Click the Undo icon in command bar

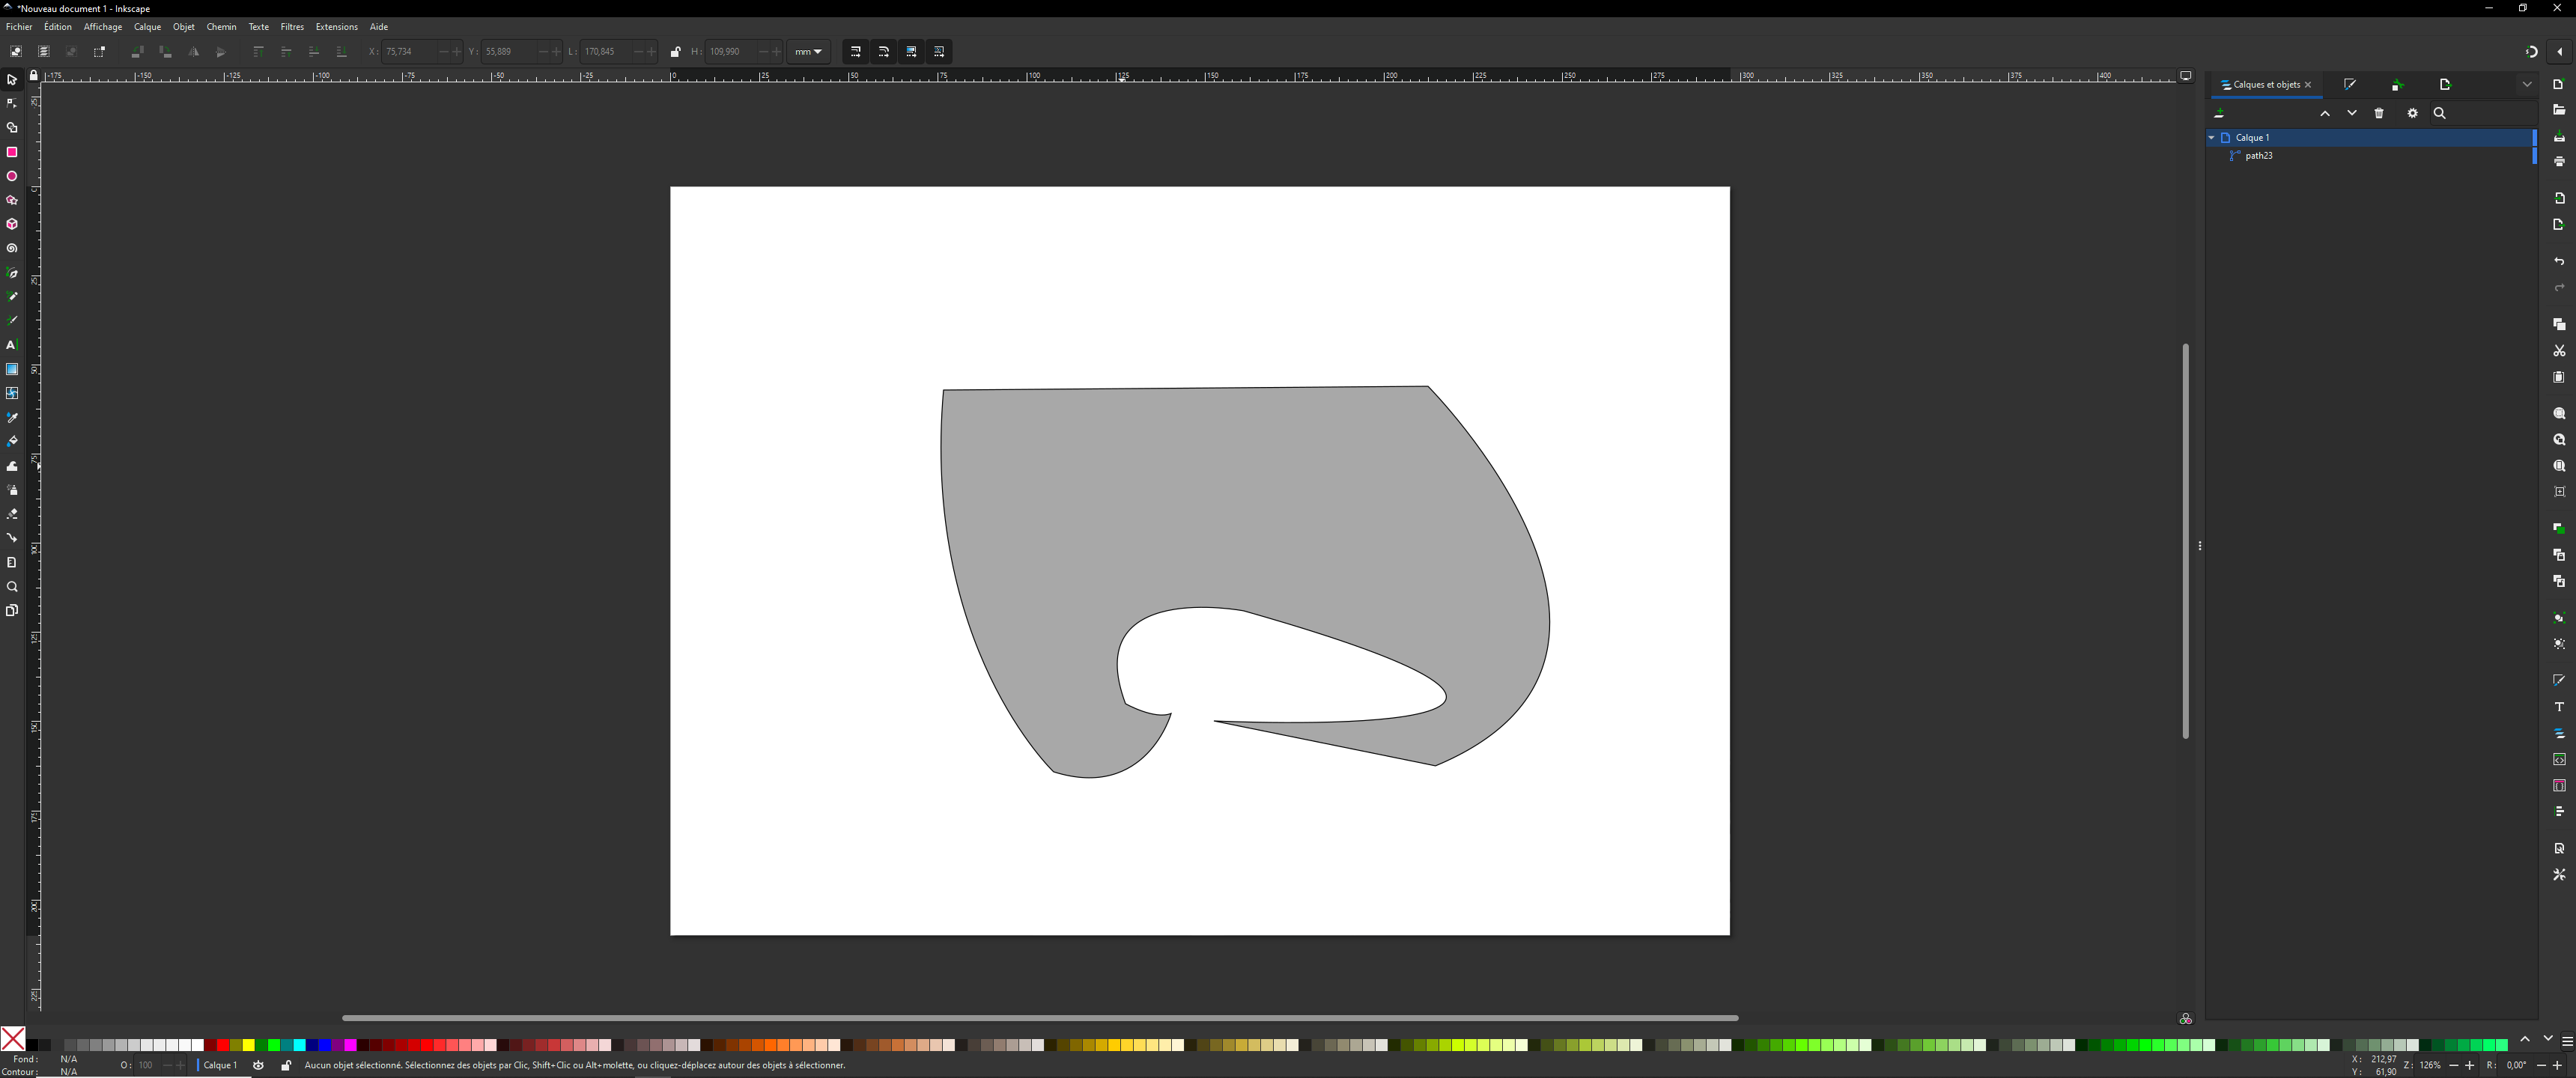click(x=2559, y=261)
